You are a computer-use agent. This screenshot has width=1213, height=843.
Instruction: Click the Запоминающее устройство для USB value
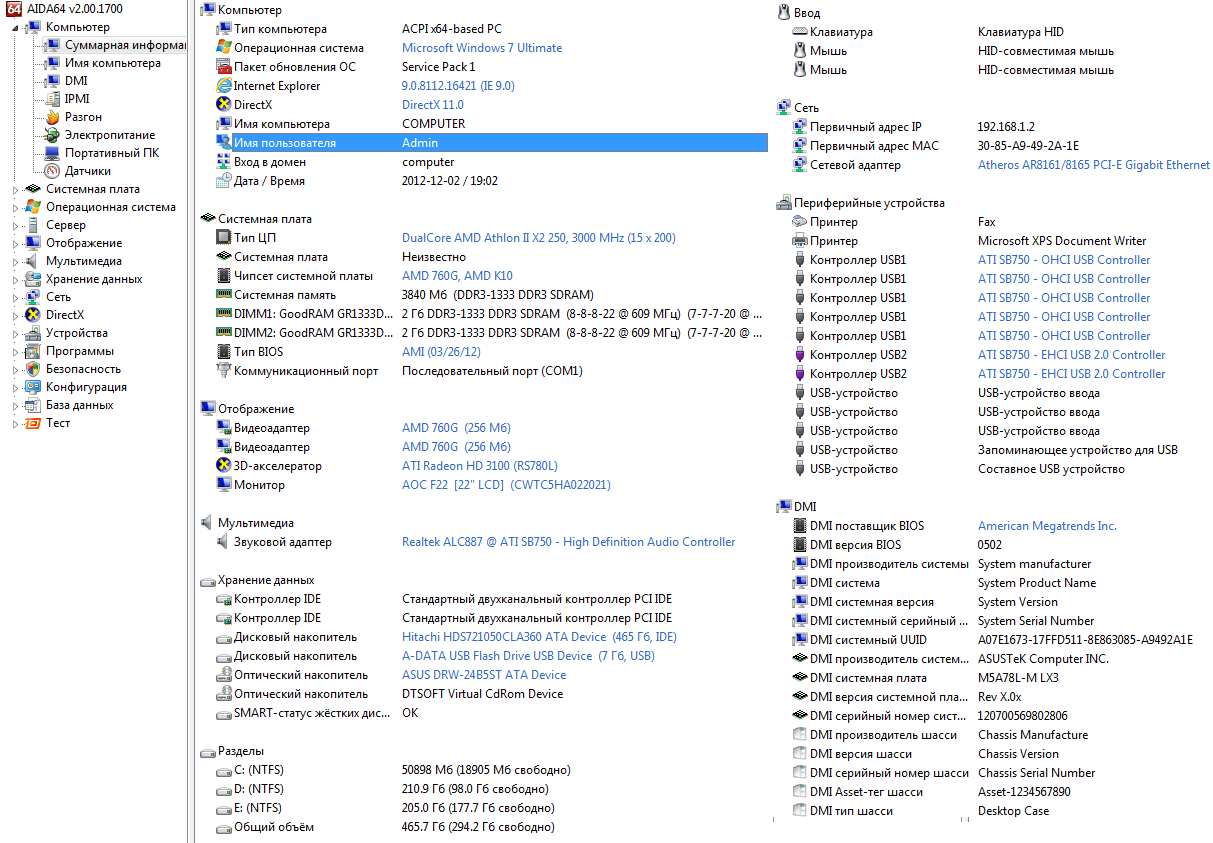coord(1078,450)
